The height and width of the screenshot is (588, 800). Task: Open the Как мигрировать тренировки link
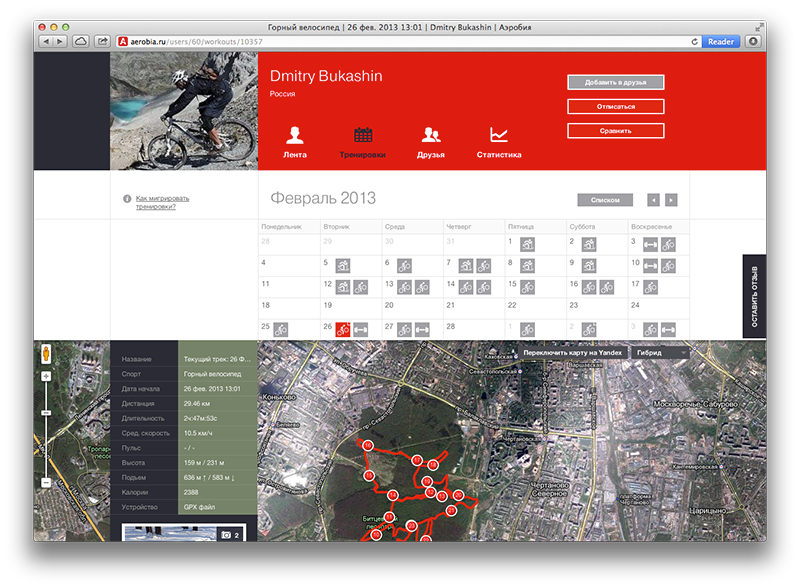[162, 202]
